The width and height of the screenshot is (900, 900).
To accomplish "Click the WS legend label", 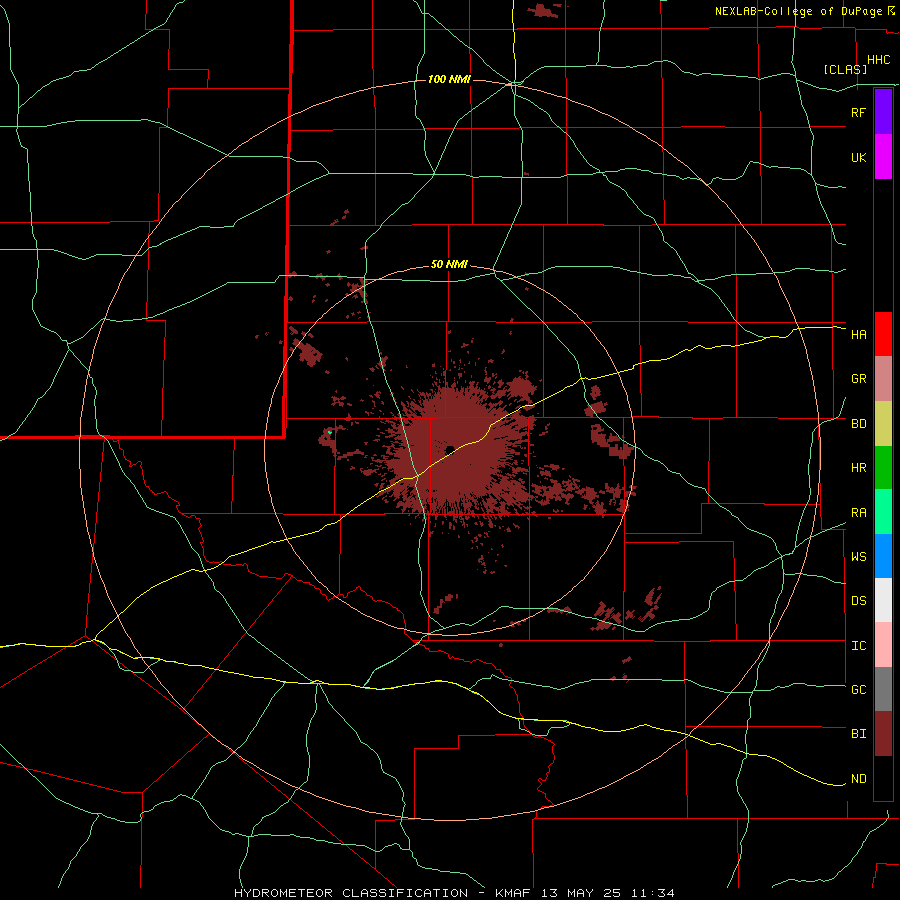I will [x=858, y=557].
